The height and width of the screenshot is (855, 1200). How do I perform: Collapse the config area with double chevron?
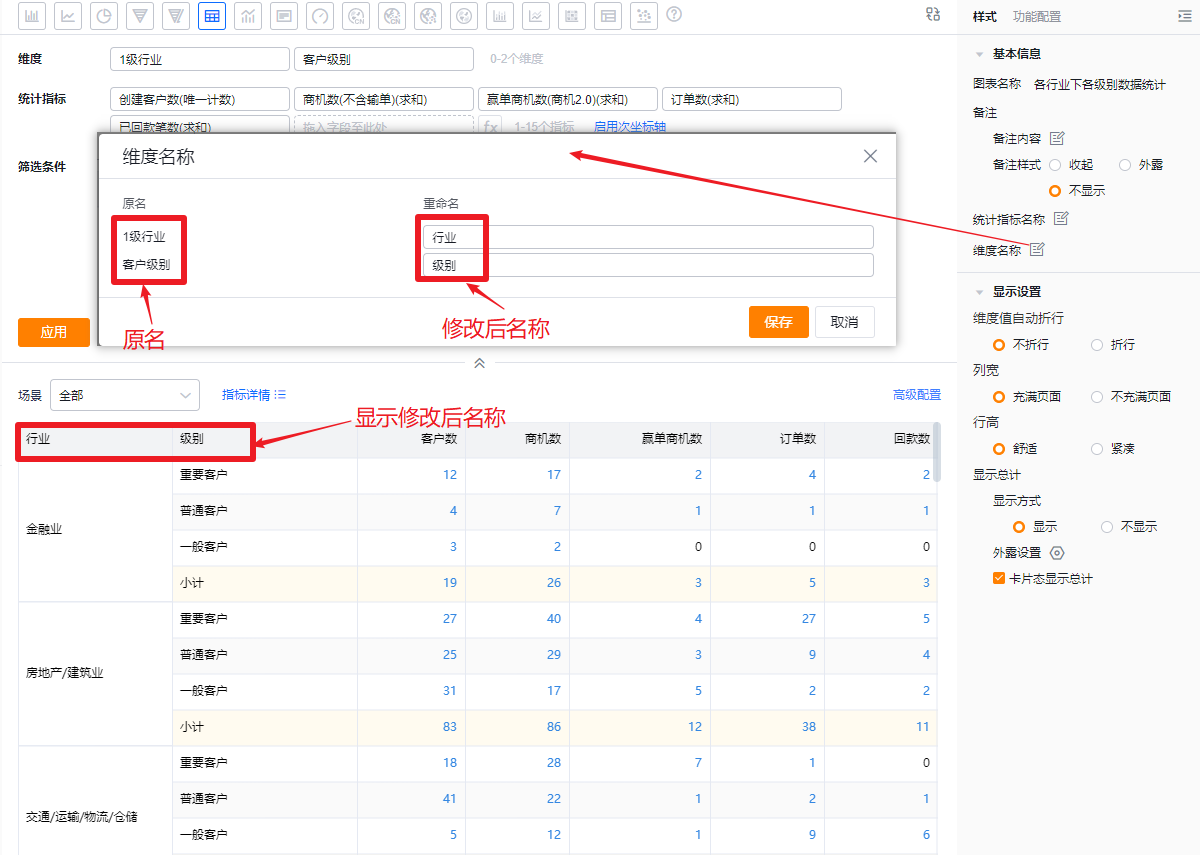point(479,363)
